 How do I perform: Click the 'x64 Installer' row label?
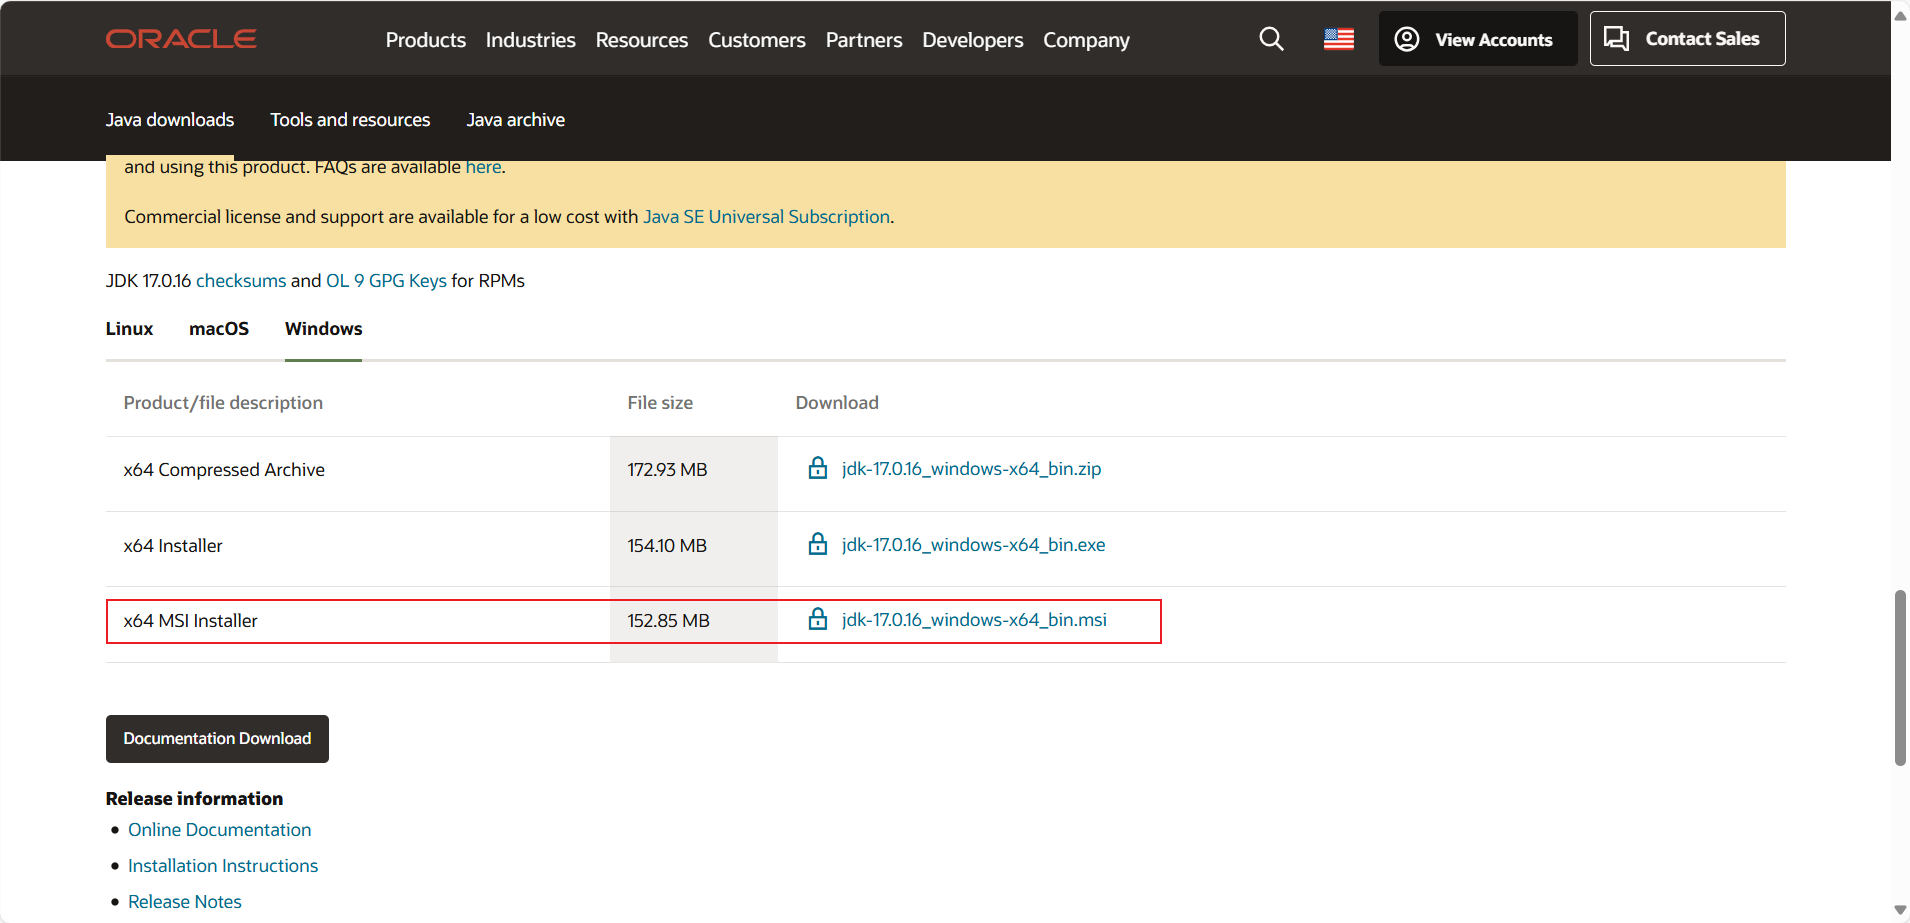pos(173,546)
